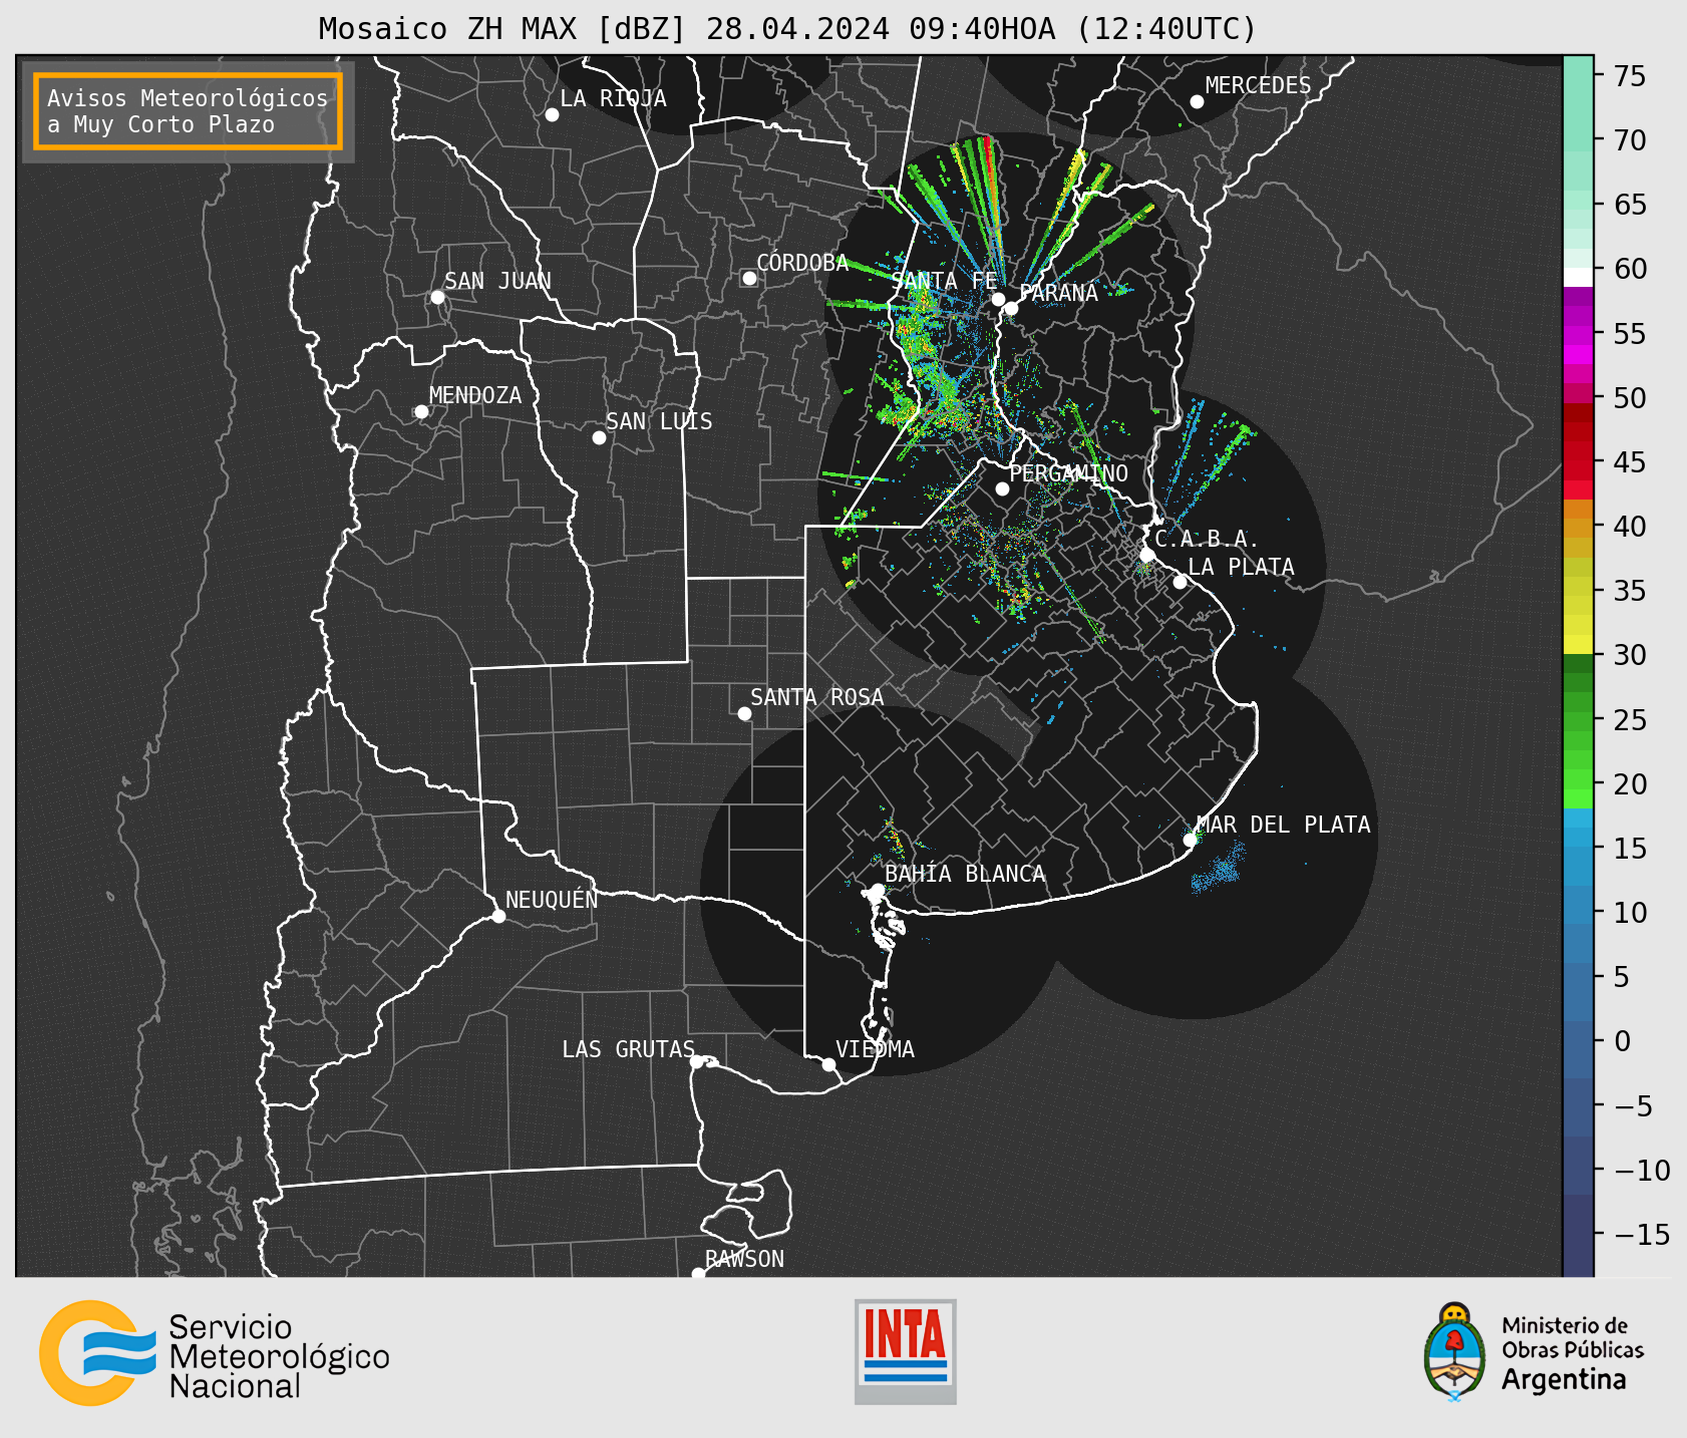The height and width of the screenshot is (1438, 1687).
Task: Click the CÓRDOBA map label
Action: point(802,263)
